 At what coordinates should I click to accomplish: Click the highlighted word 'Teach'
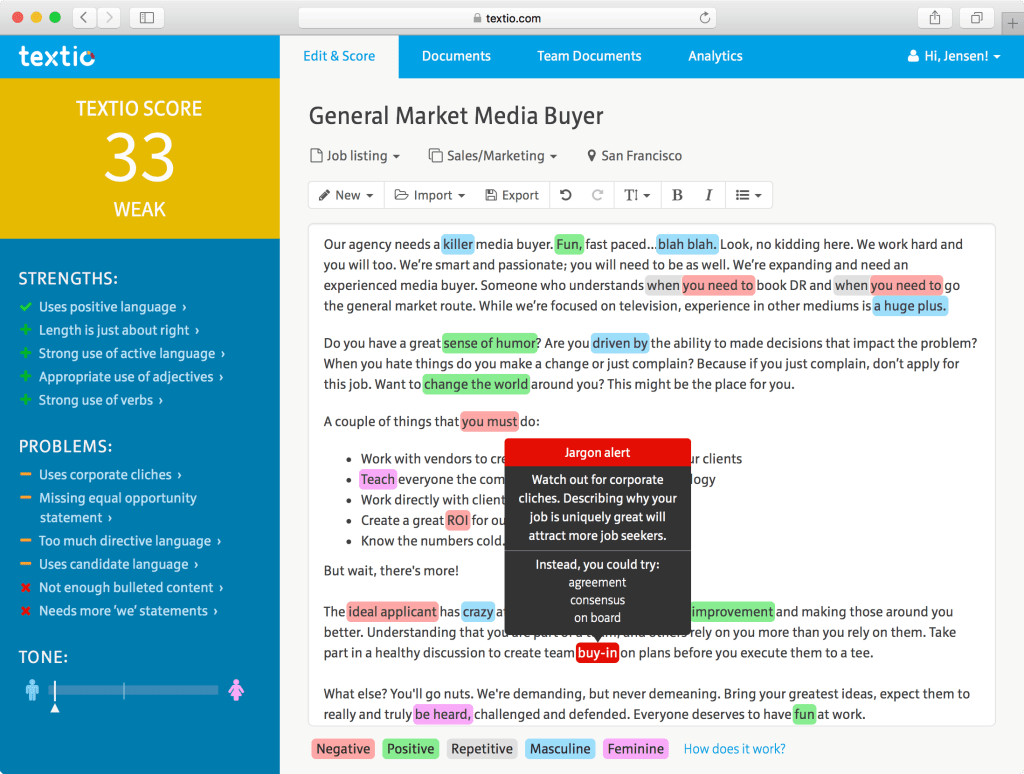point(378,479)
